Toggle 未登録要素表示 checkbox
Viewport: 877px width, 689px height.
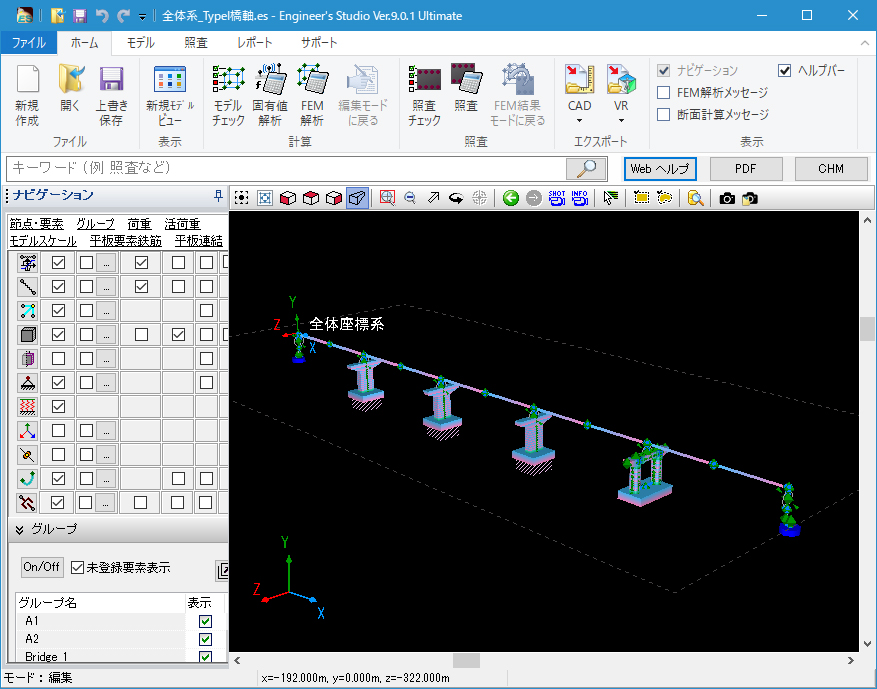[77, 567]
